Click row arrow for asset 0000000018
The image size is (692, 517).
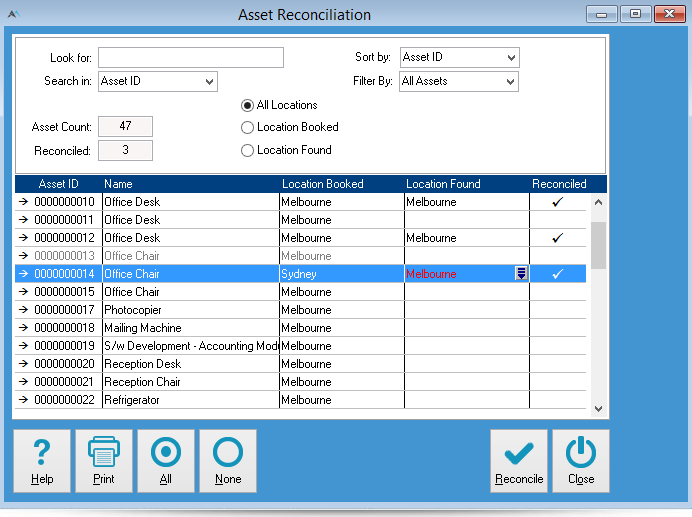click(23, 328)
